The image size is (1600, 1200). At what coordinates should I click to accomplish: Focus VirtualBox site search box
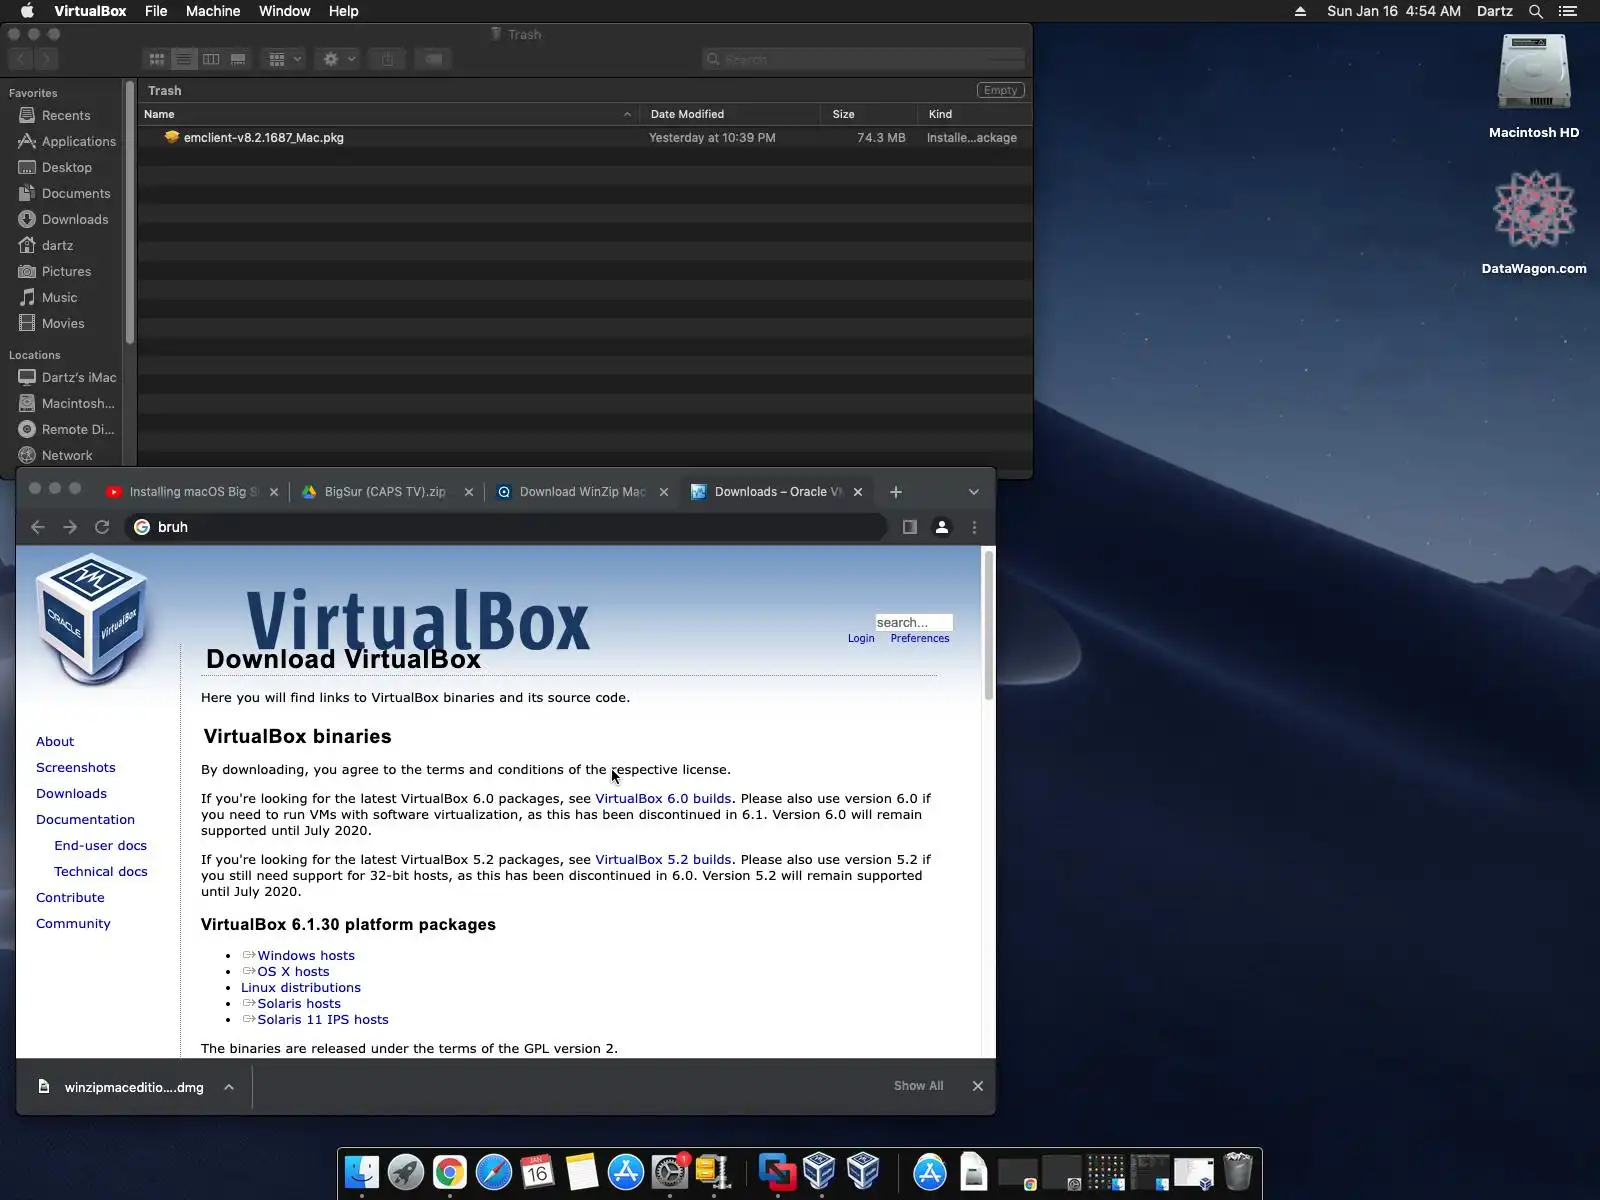click(914, 622)
